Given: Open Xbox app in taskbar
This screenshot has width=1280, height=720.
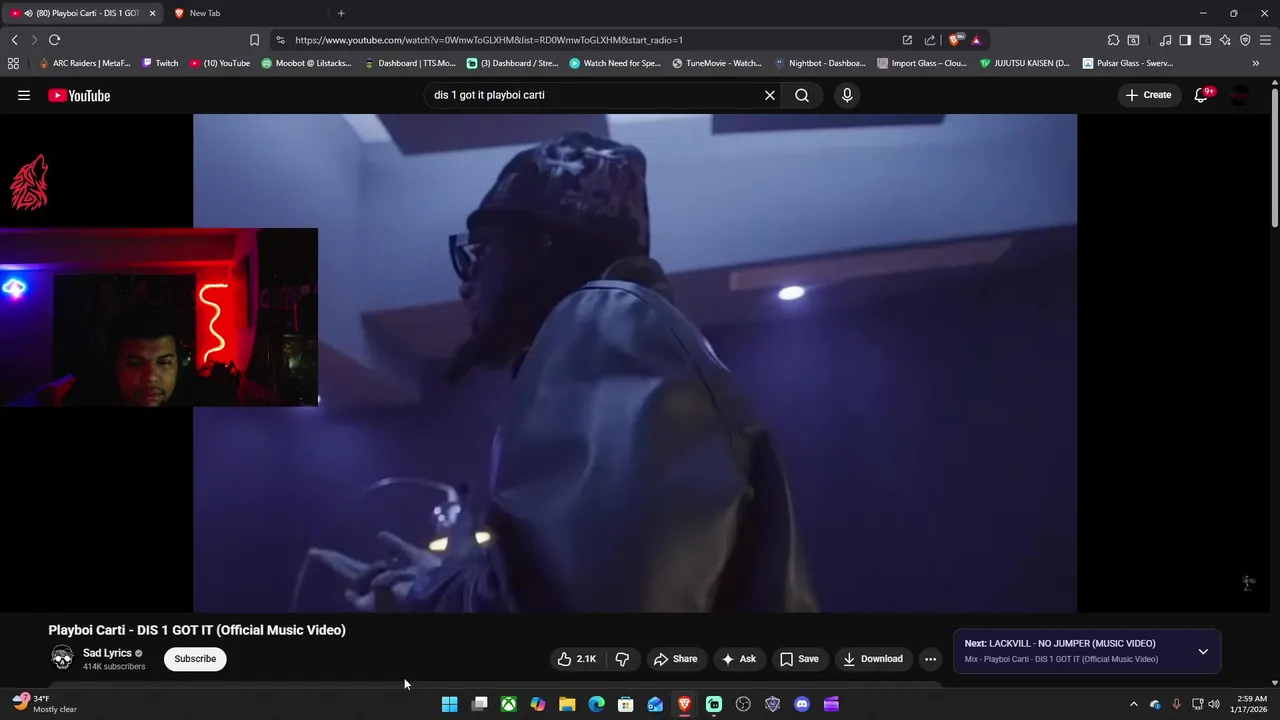Looking at the screenshot, I should tap(509, 704).
